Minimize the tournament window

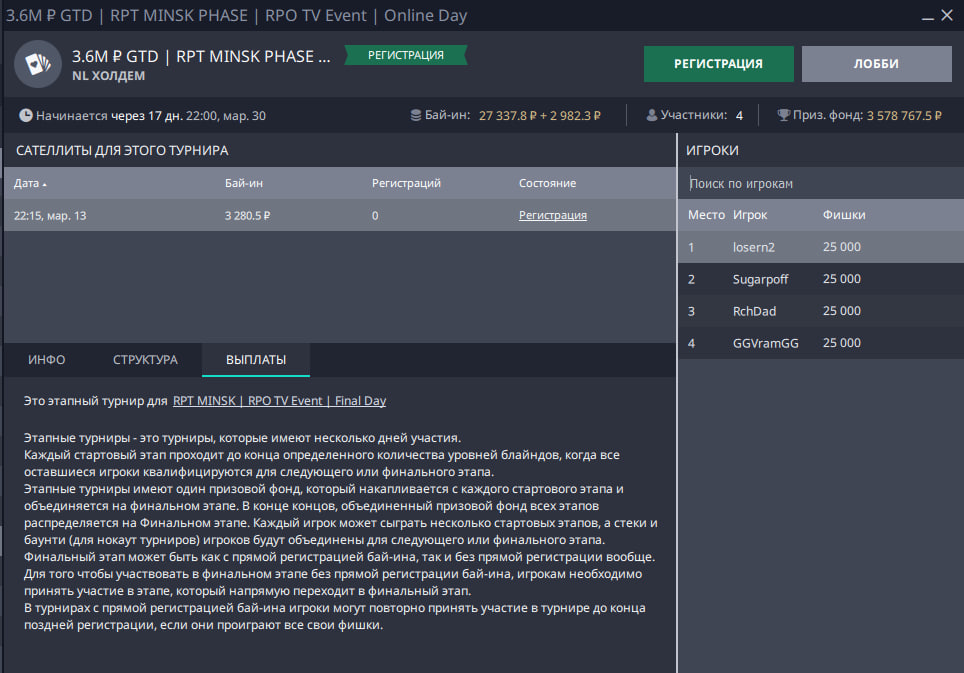918,15
